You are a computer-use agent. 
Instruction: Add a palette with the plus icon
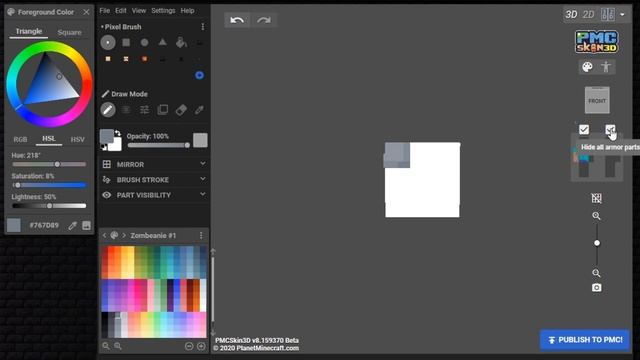click(201, 346)
